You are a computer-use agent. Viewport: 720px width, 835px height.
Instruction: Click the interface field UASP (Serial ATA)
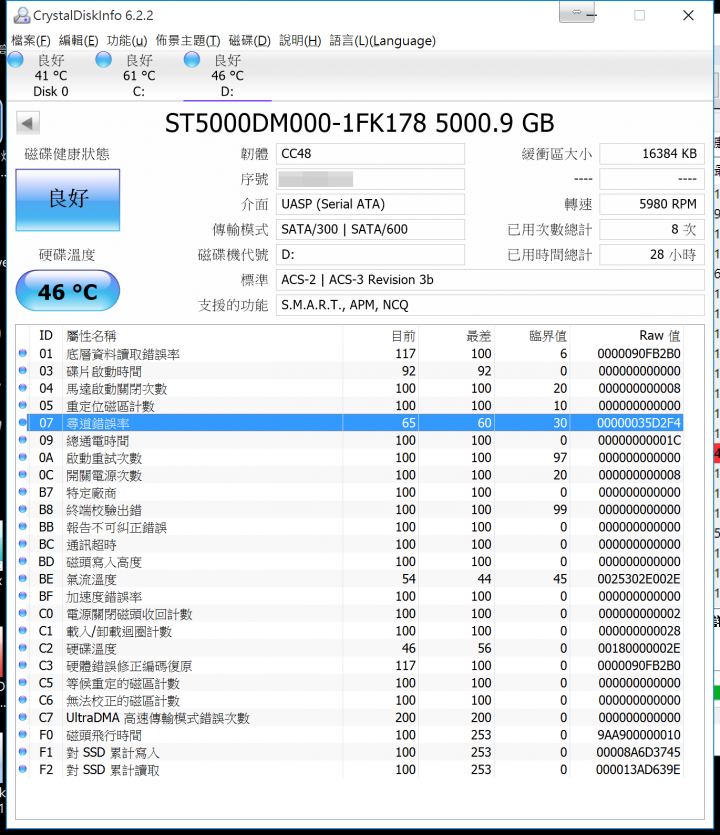point(370,204)
